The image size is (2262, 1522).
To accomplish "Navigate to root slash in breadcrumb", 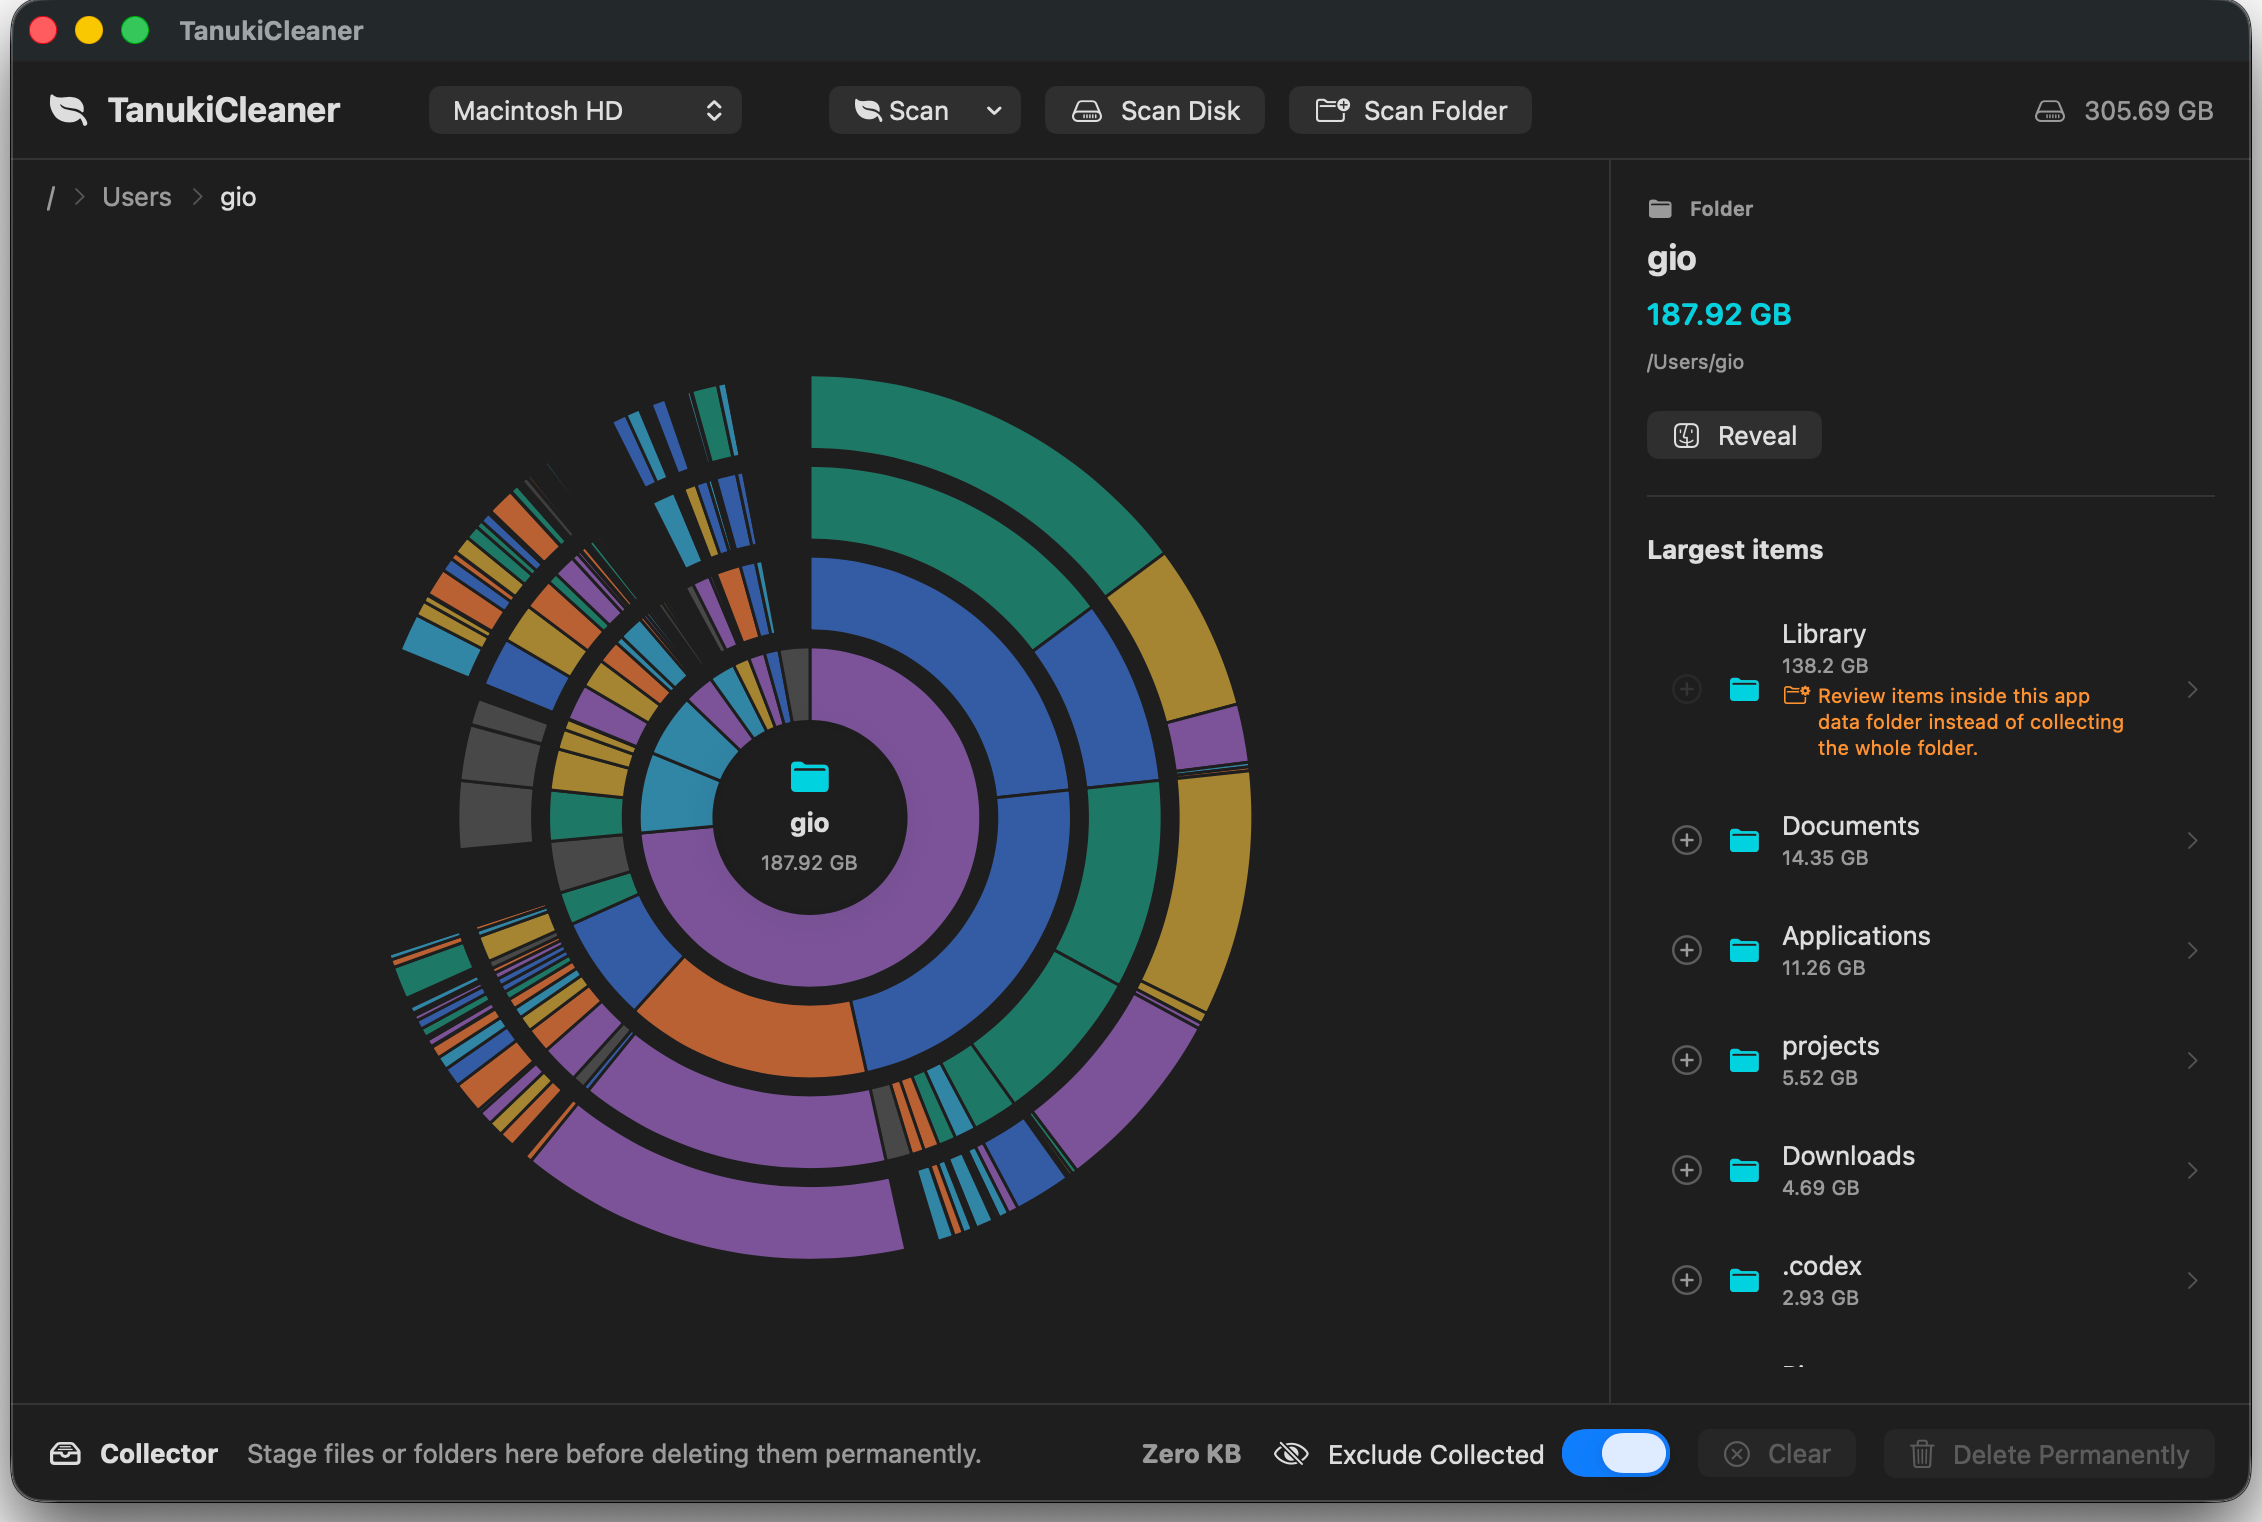I will 50,197.
